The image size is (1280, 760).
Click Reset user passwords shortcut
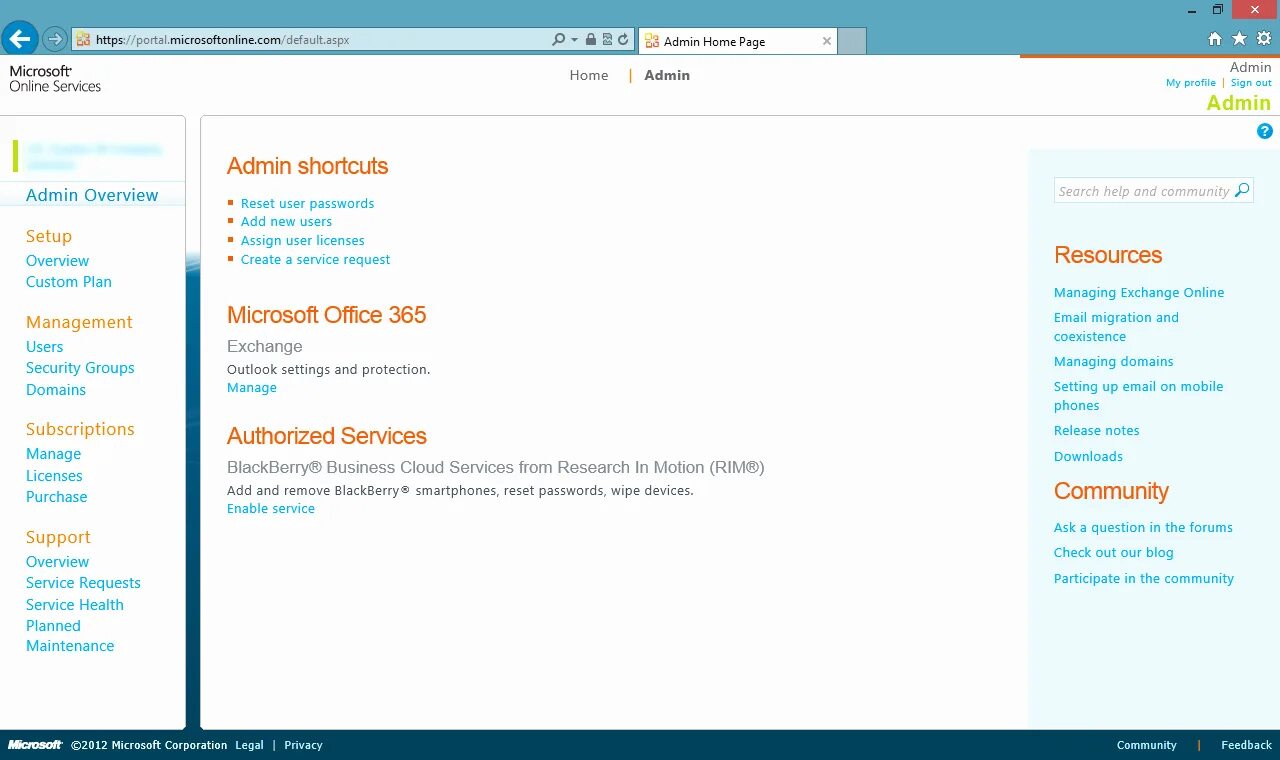(x=307, y=203)
